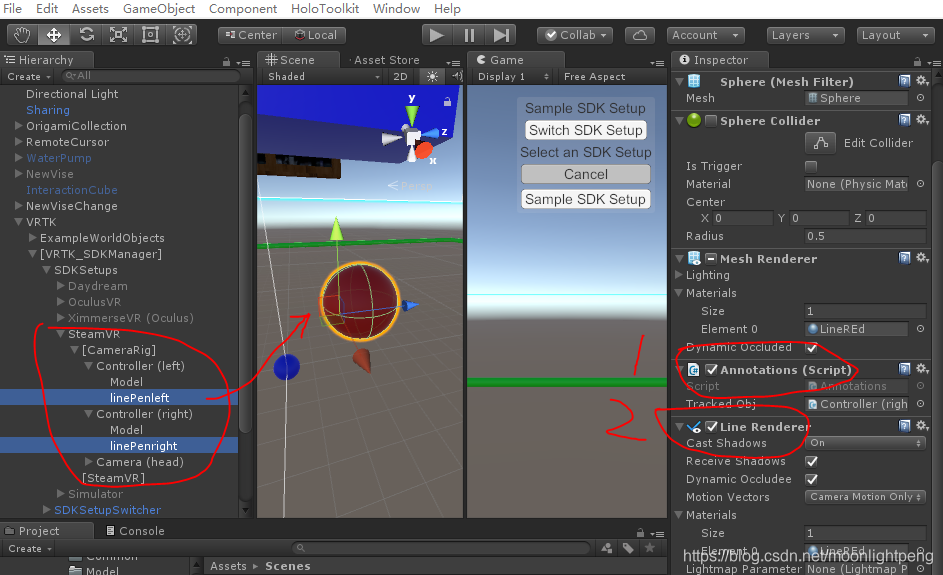Select the Move tool in toolbar

pos(54,35)
